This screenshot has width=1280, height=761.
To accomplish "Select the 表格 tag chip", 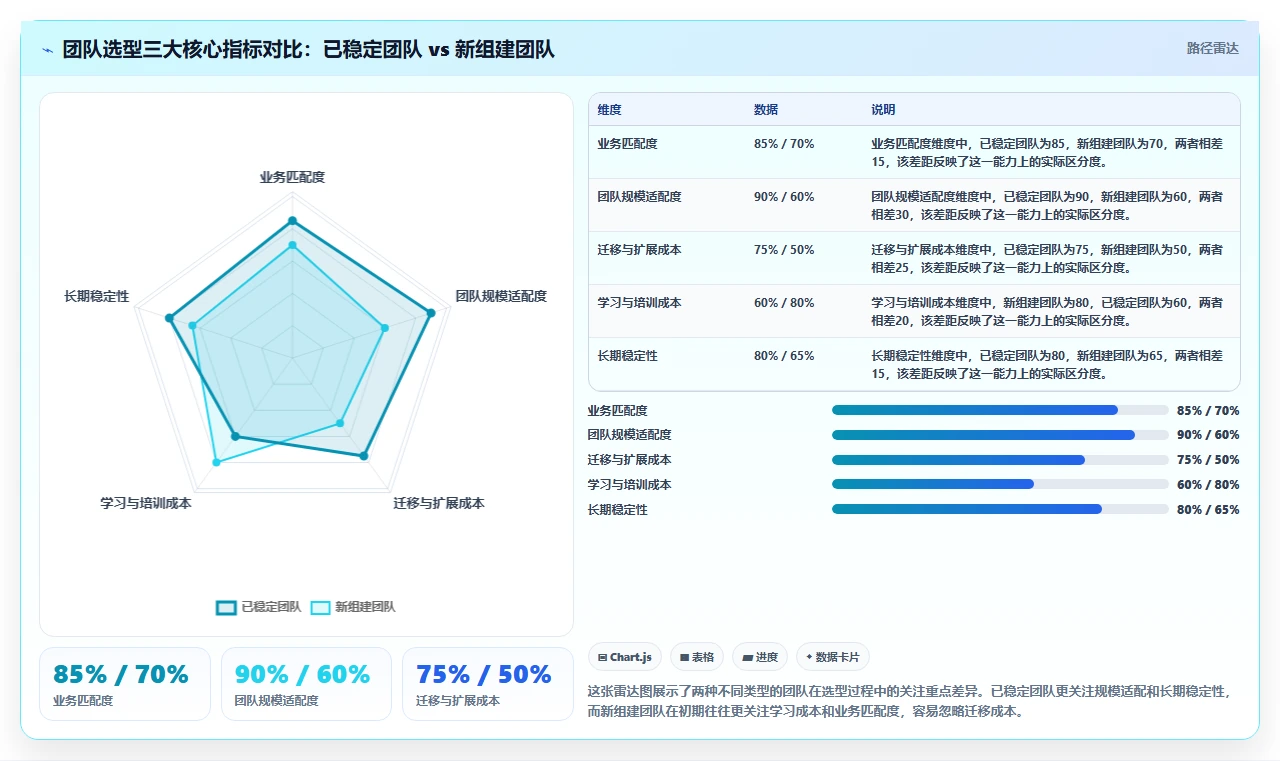I will (697, 657).
